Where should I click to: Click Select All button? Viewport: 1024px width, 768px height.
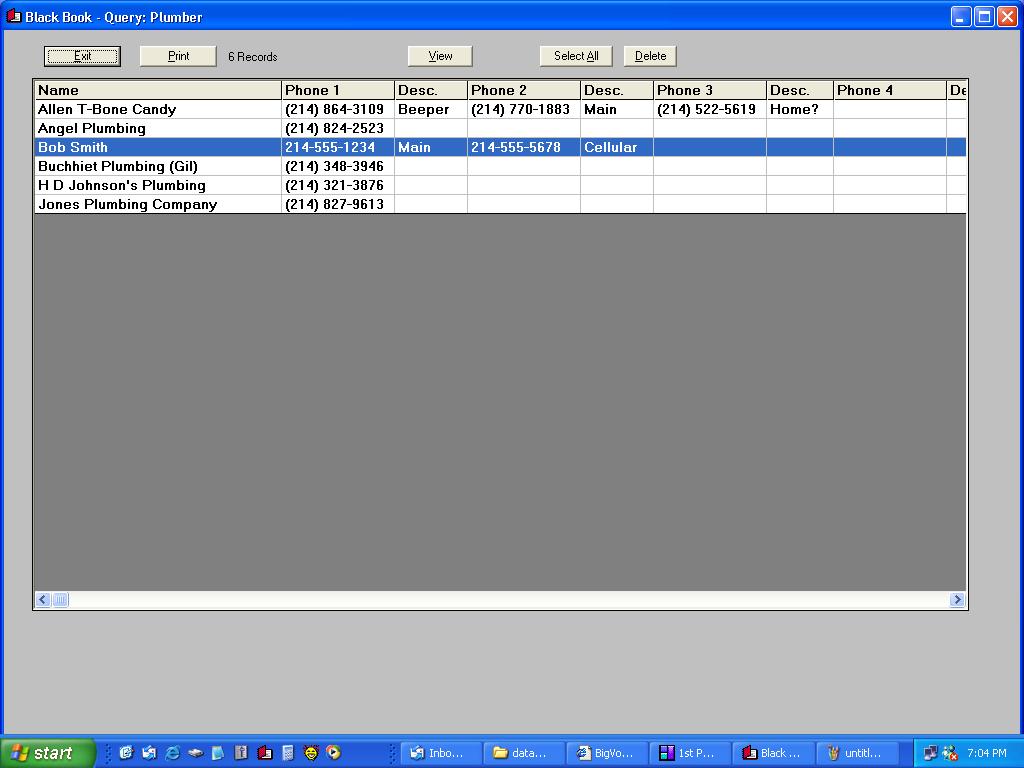pyautogui.click(x=576, y=56)
